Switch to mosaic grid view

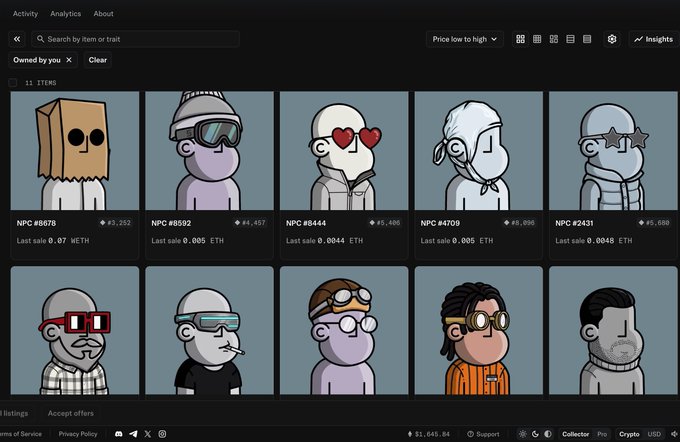[554, 39]
